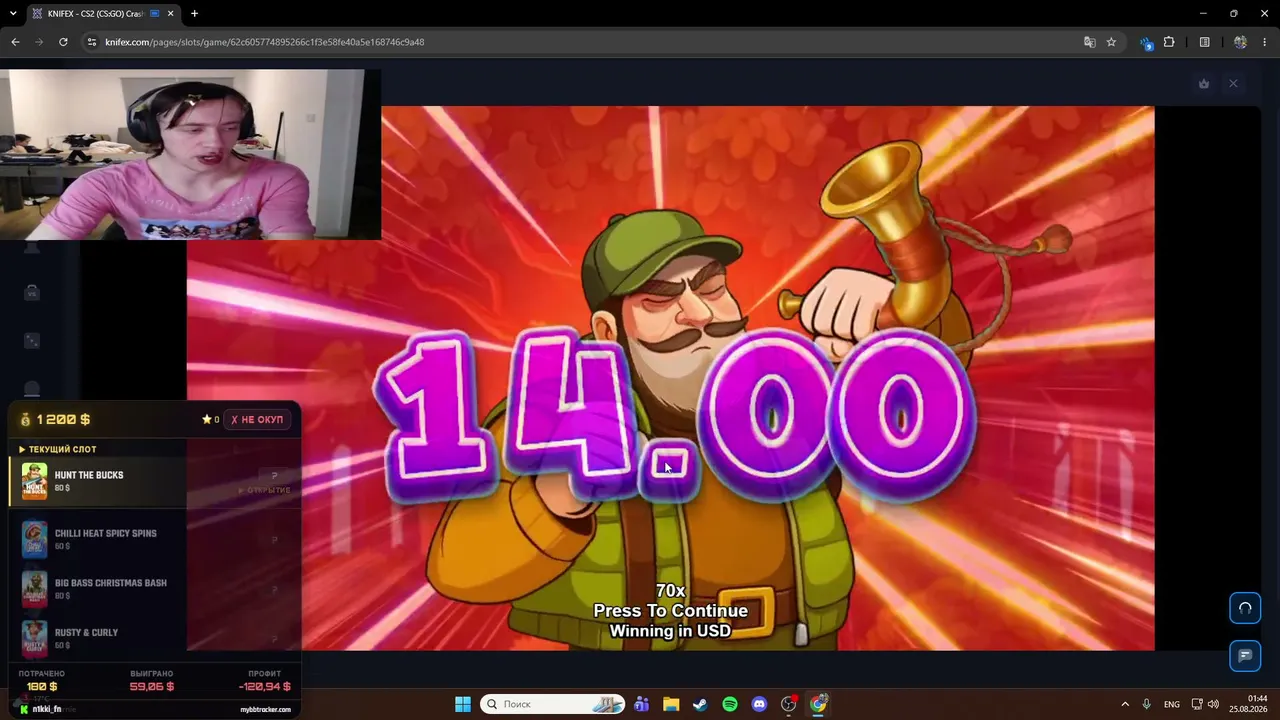This screenshot has width=1280, height=720.
Task: Open Spotify from the taskbar
Action: 730,704
